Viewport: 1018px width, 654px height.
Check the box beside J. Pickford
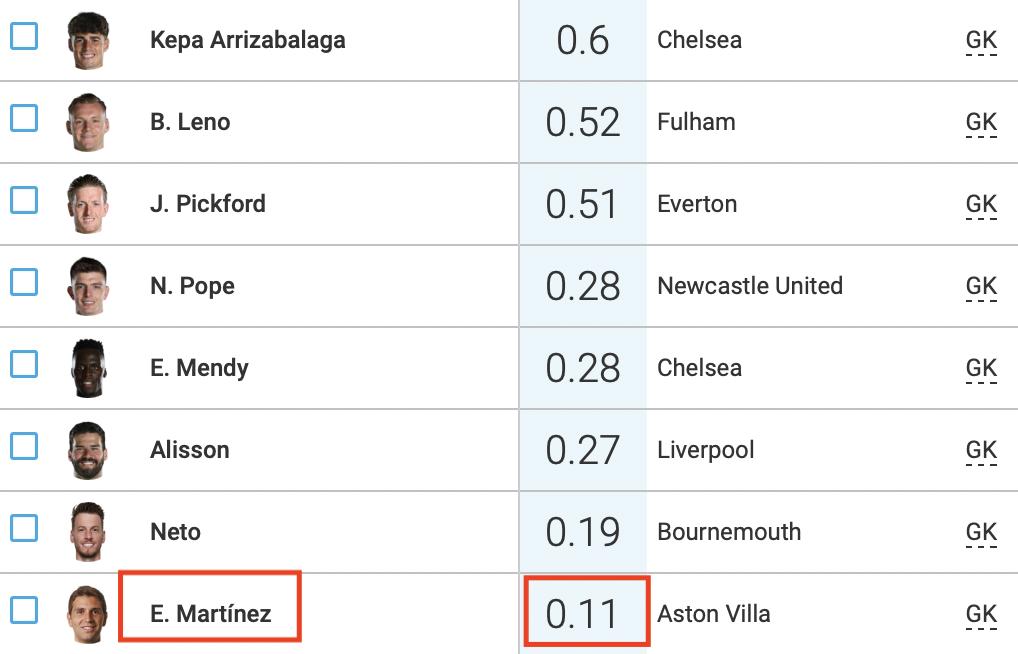click(x=24, y=201)
